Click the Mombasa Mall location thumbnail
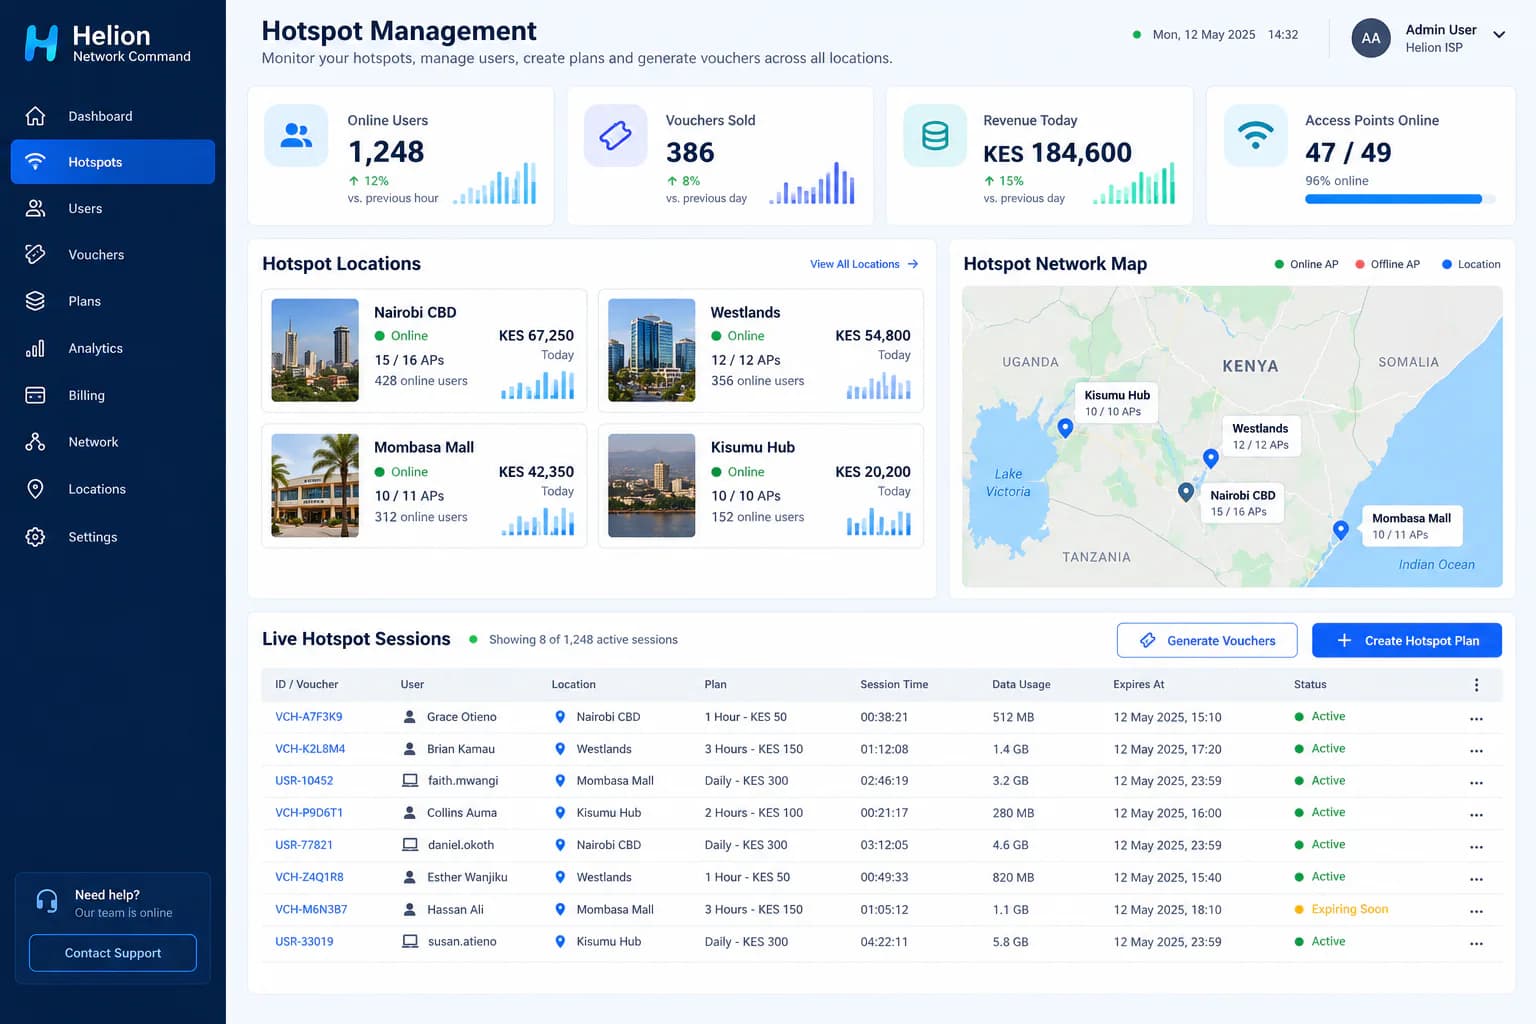This screenshot has width=1536, height=1024. tap(315, 486)
